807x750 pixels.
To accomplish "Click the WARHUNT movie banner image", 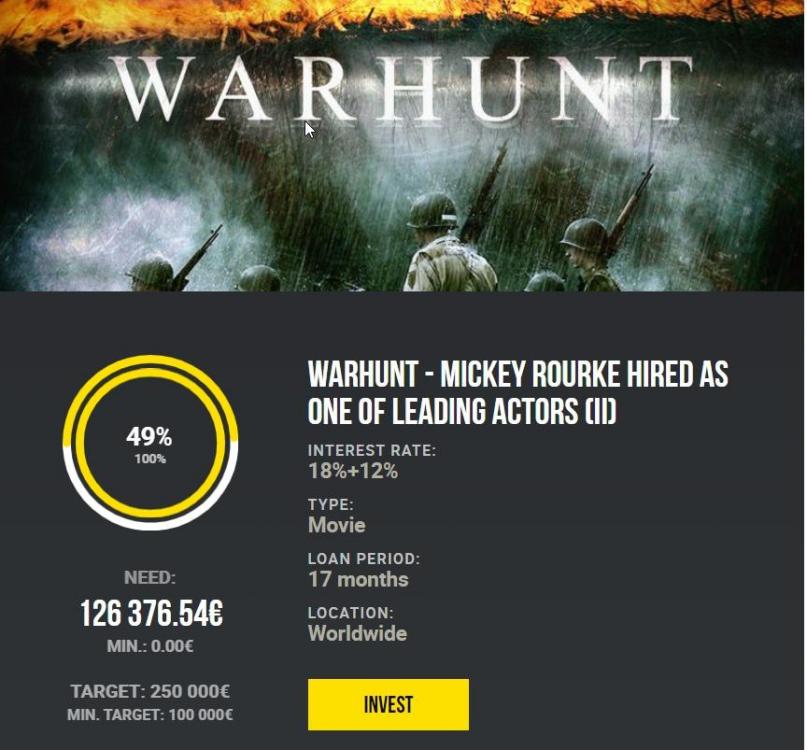I will 402,146.
